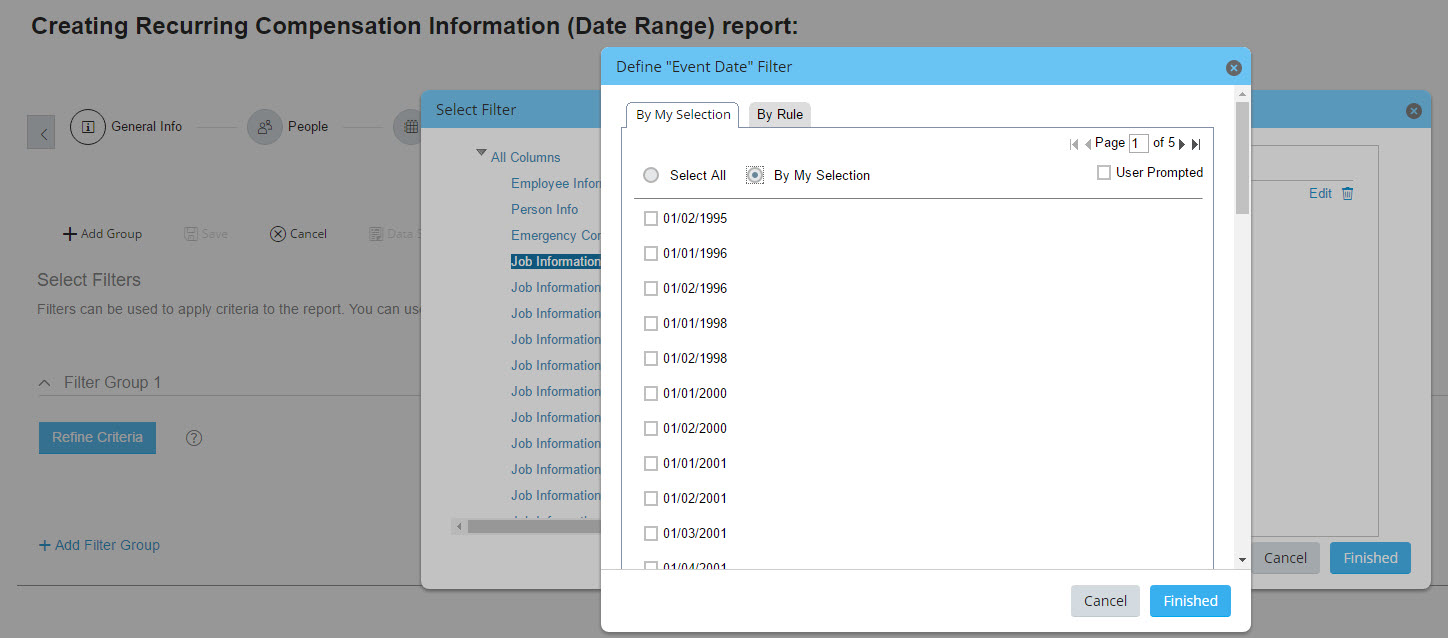Switch to the By My Selection tab
Viewport: 1448px width, 638px height.
tap(683, 115)
